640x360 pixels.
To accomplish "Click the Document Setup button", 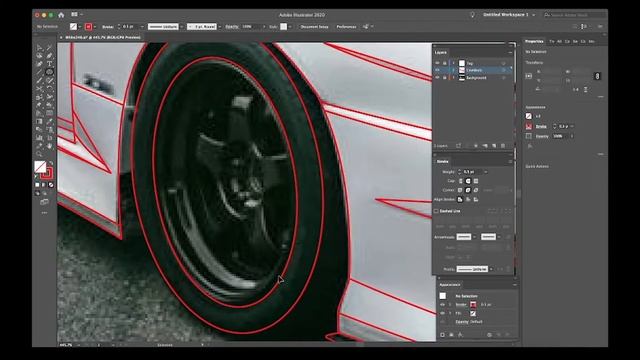I will tap(314, 27).
